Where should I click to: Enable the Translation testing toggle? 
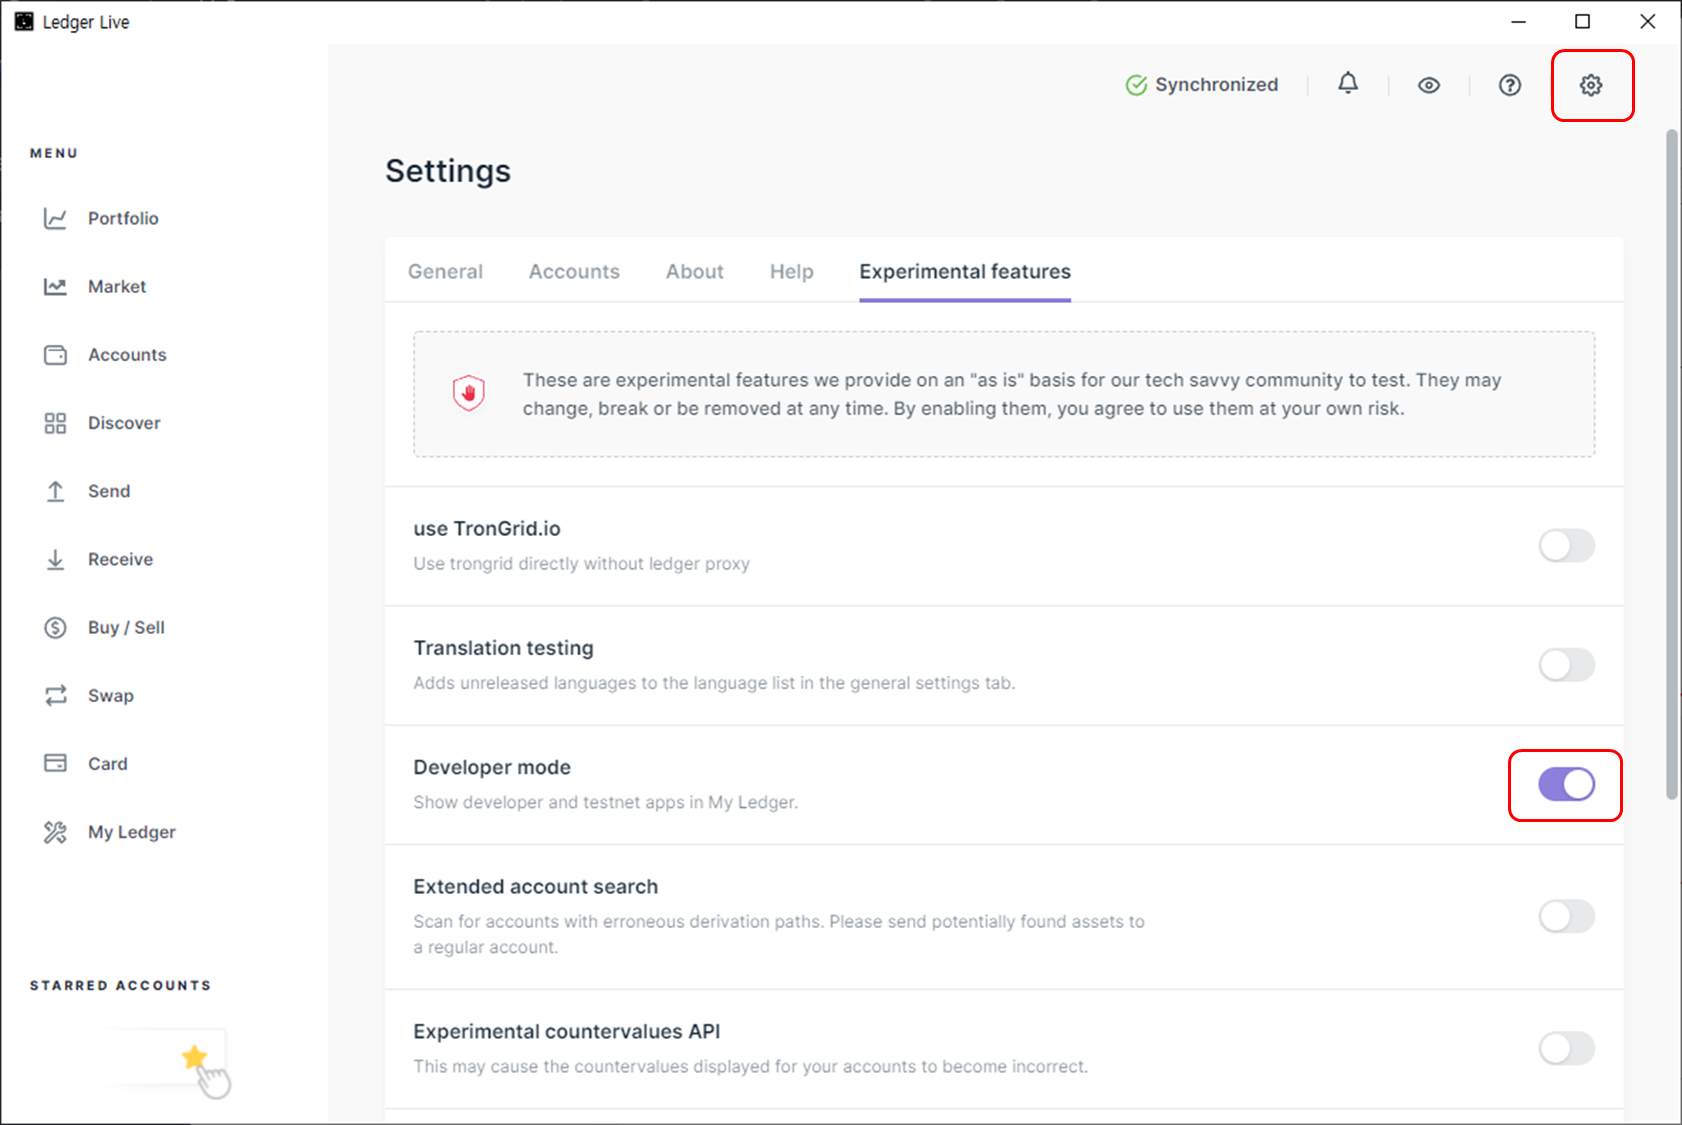pos(1566,664)
